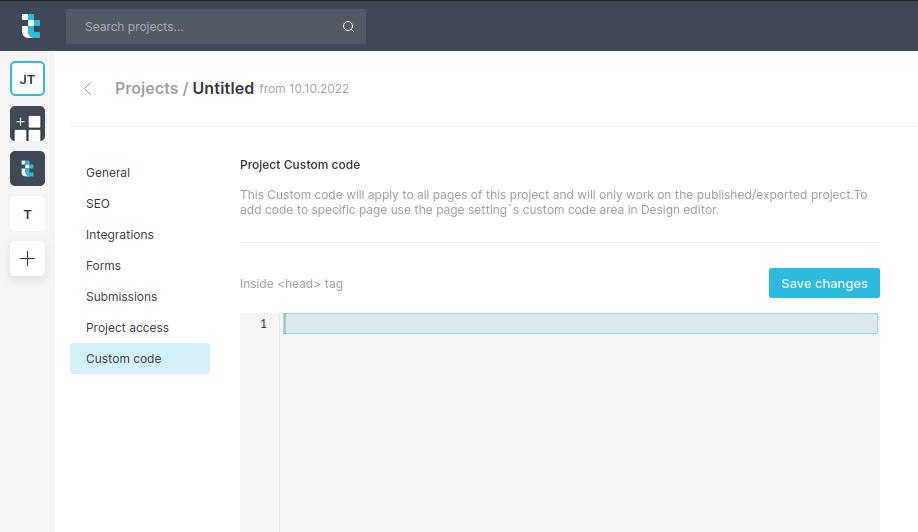Select the Custom code tab

[x=124, y=359]
